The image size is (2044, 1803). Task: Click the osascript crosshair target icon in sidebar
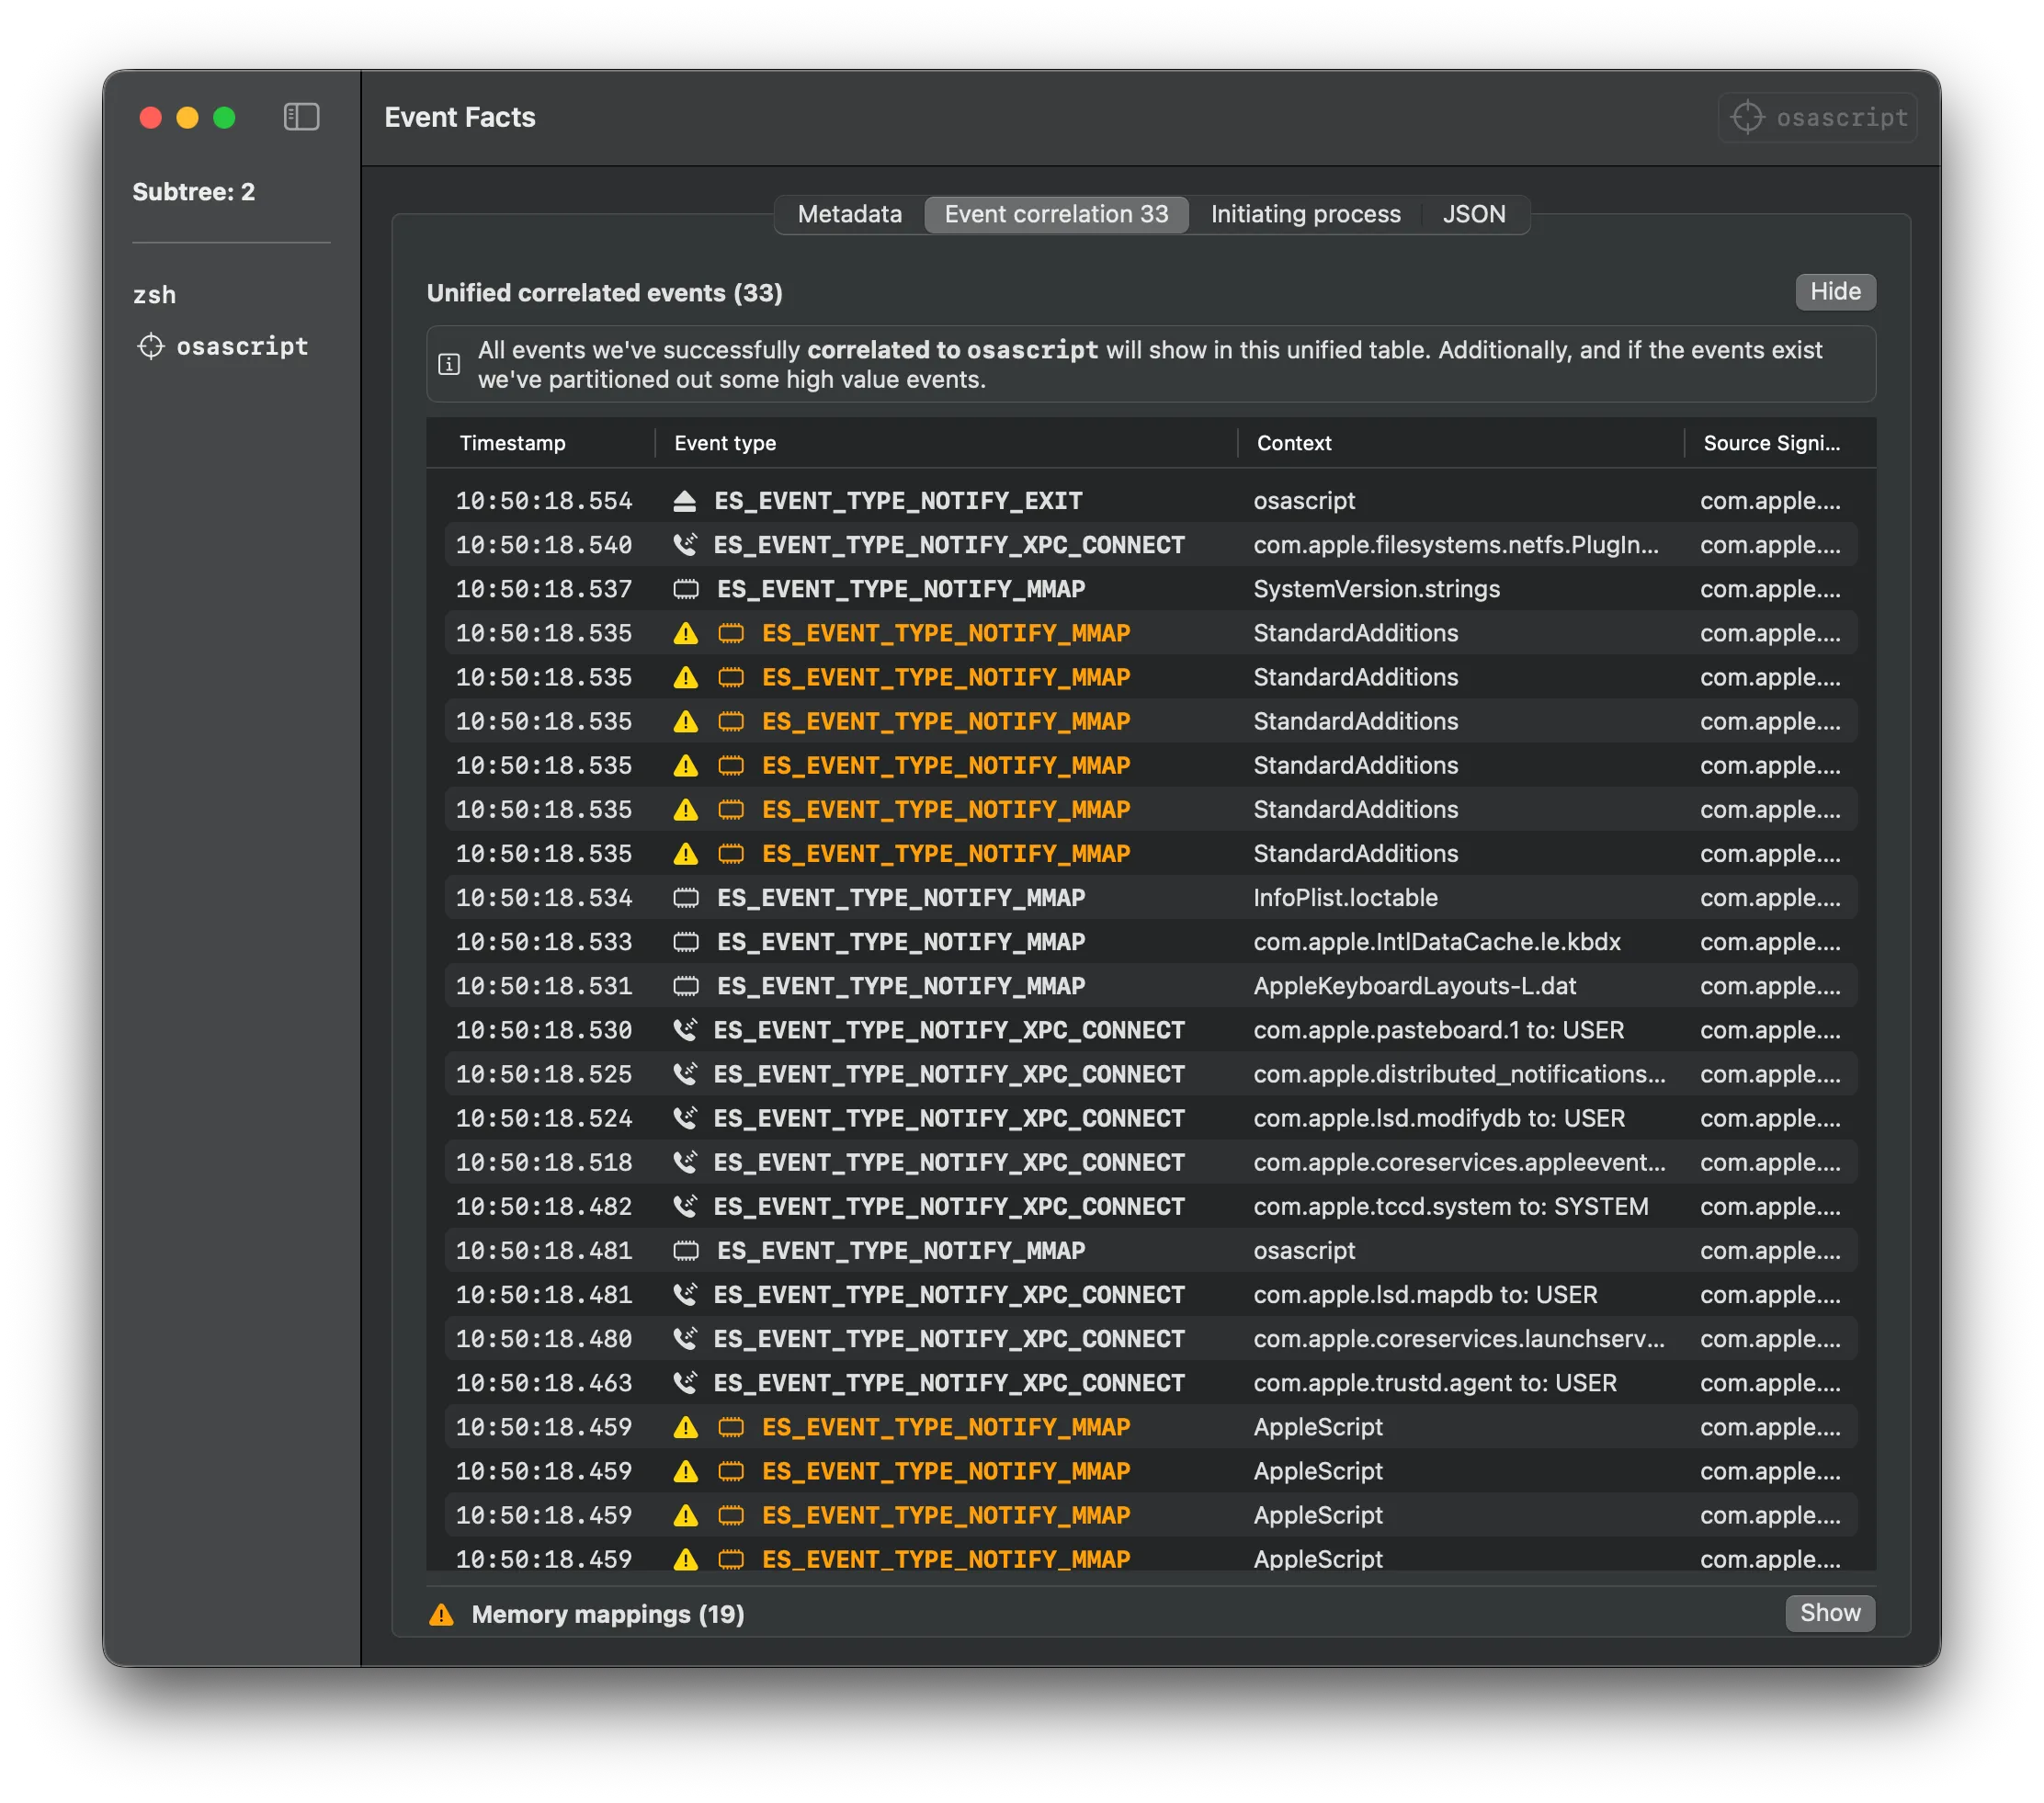151,346
